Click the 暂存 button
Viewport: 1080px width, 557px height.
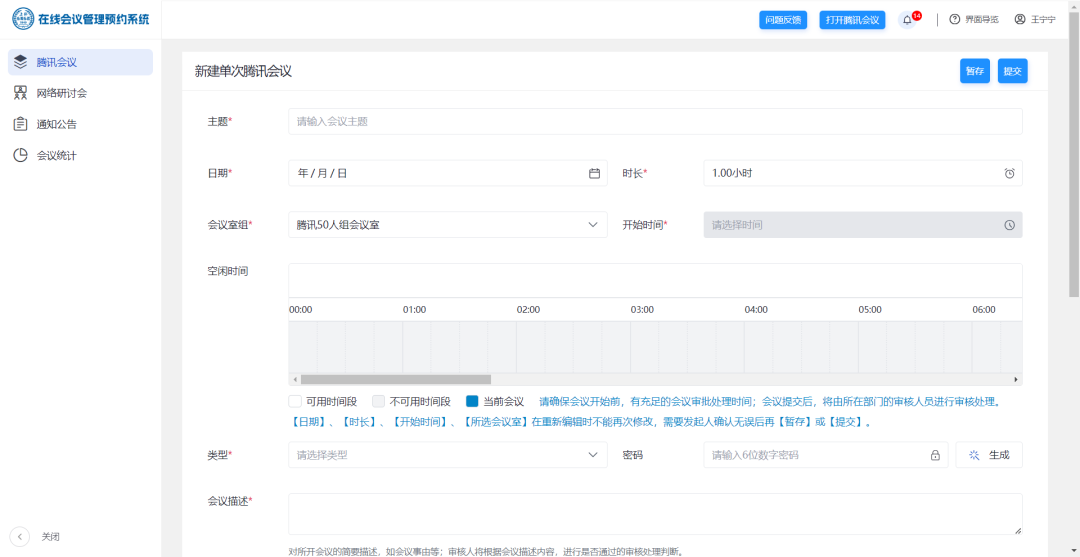(x=975, y=71)
